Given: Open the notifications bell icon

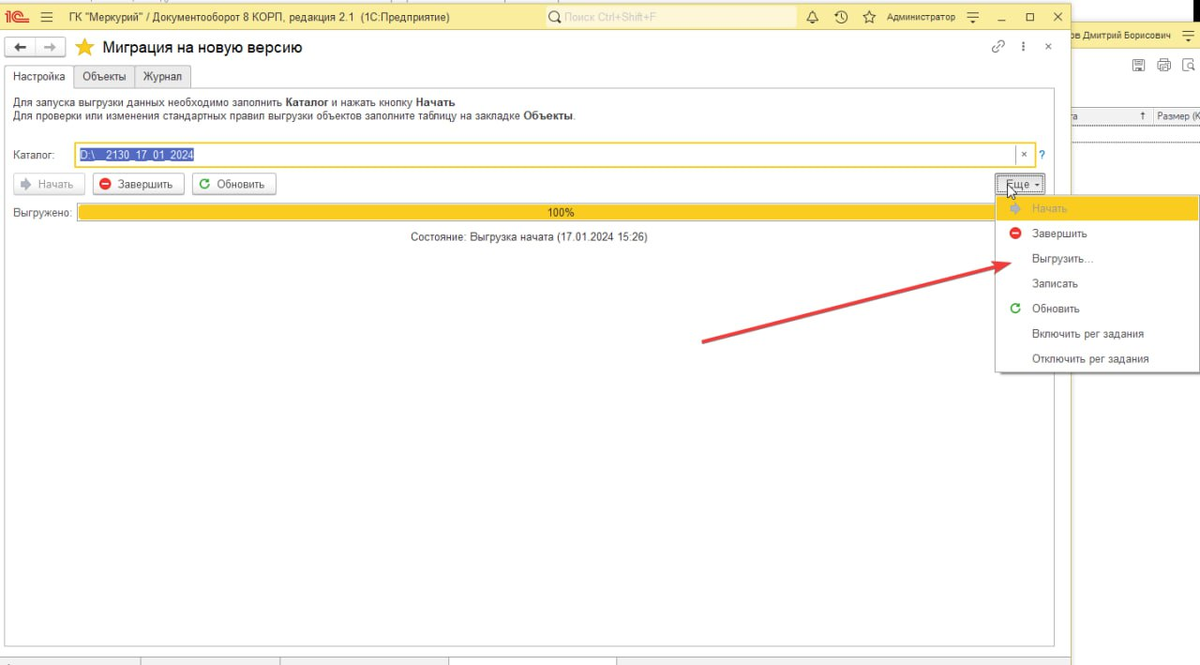Looking at the screenshot, I should 812,17.
